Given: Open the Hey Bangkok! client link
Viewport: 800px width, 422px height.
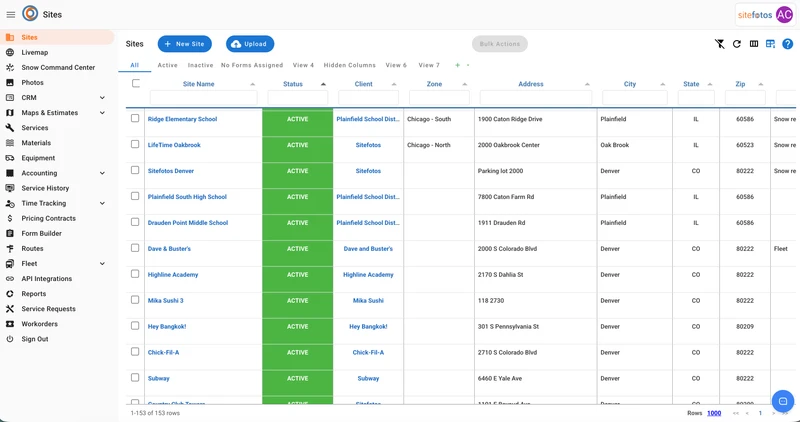Looking at the screenshot, I should tap(368, 327).
